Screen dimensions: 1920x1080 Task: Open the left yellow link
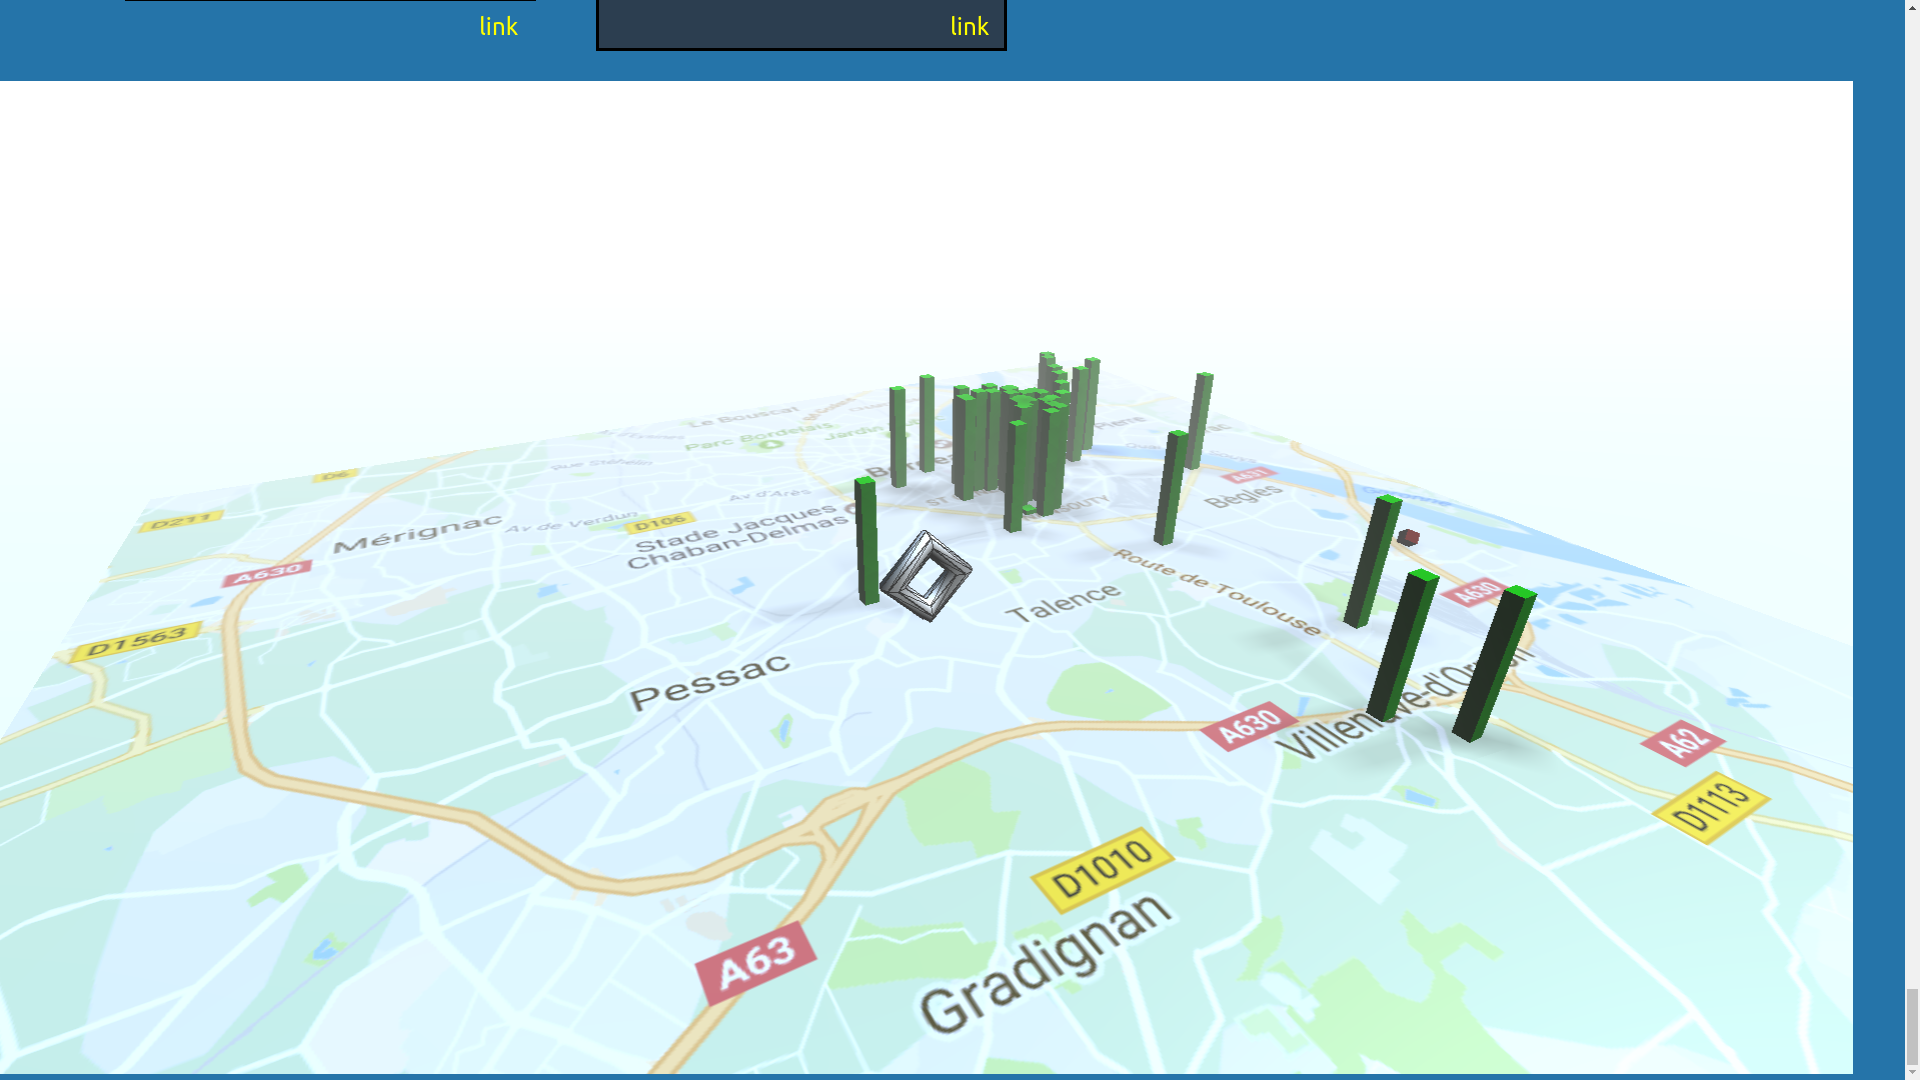coord(498,26)
